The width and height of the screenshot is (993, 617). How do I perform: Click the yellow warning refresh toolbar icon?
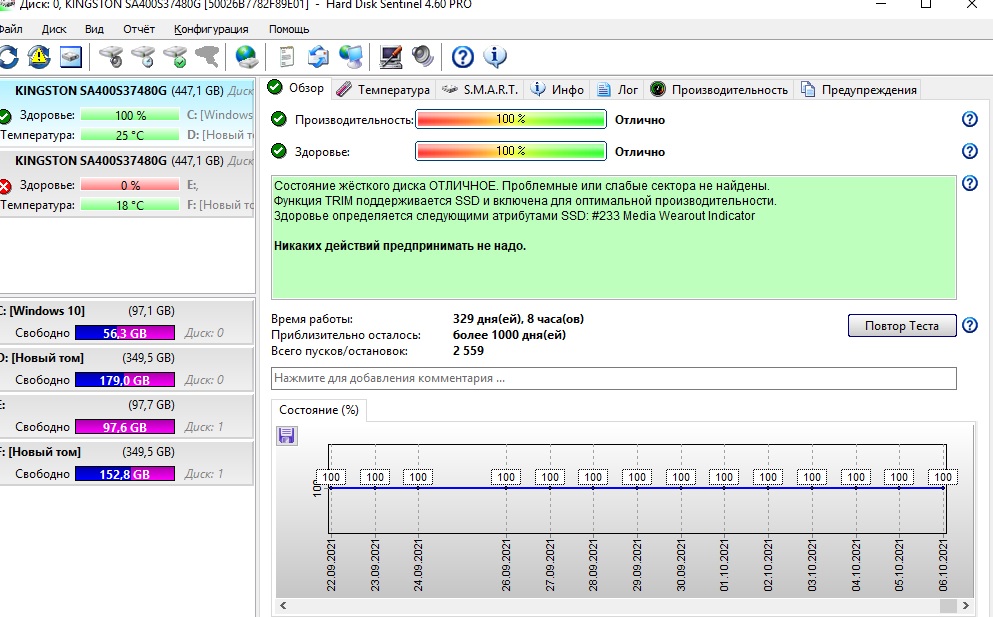pos(39,56)
